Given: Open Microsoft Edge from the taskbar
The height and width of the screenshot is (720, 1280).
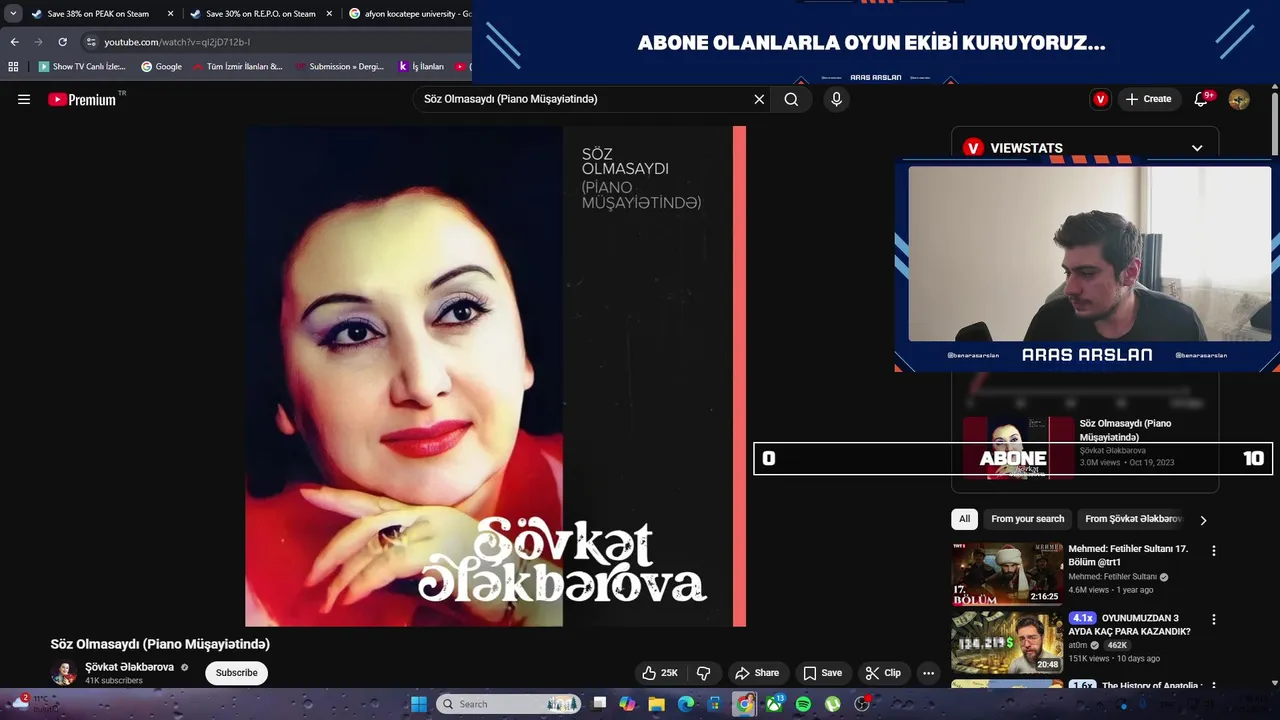Looking at the screenshot, I should [686, 704].
